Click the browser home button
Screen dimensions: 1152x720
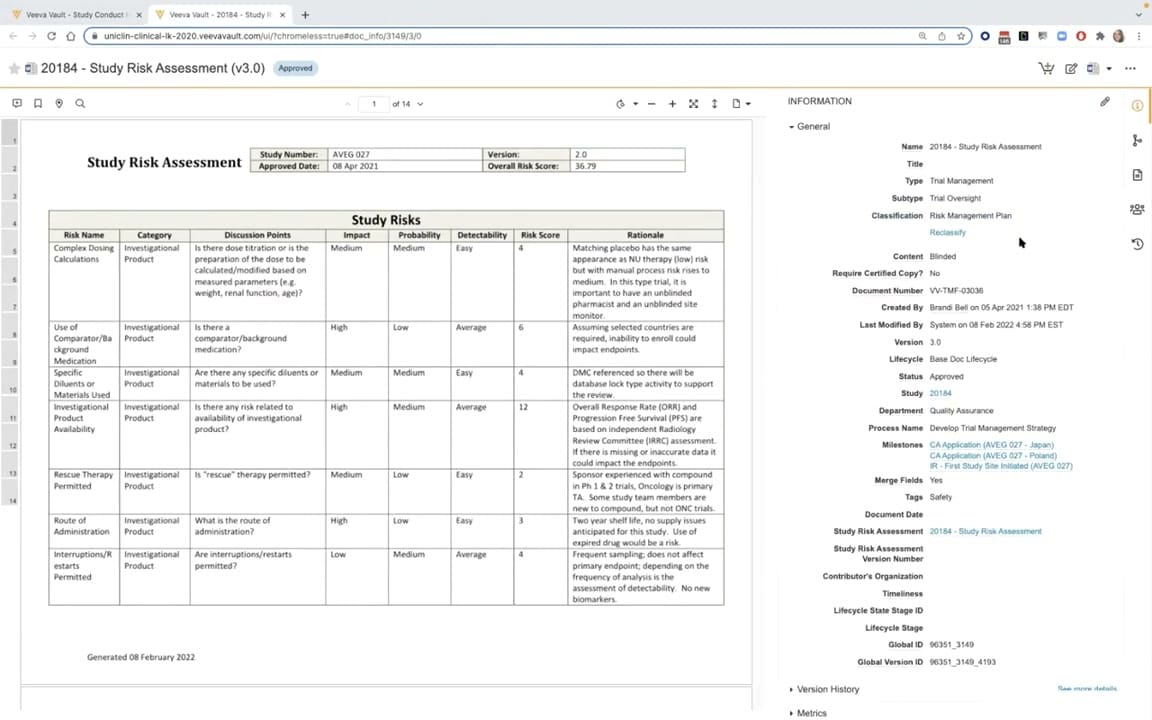pyautogui.click(x=71, y=36)
